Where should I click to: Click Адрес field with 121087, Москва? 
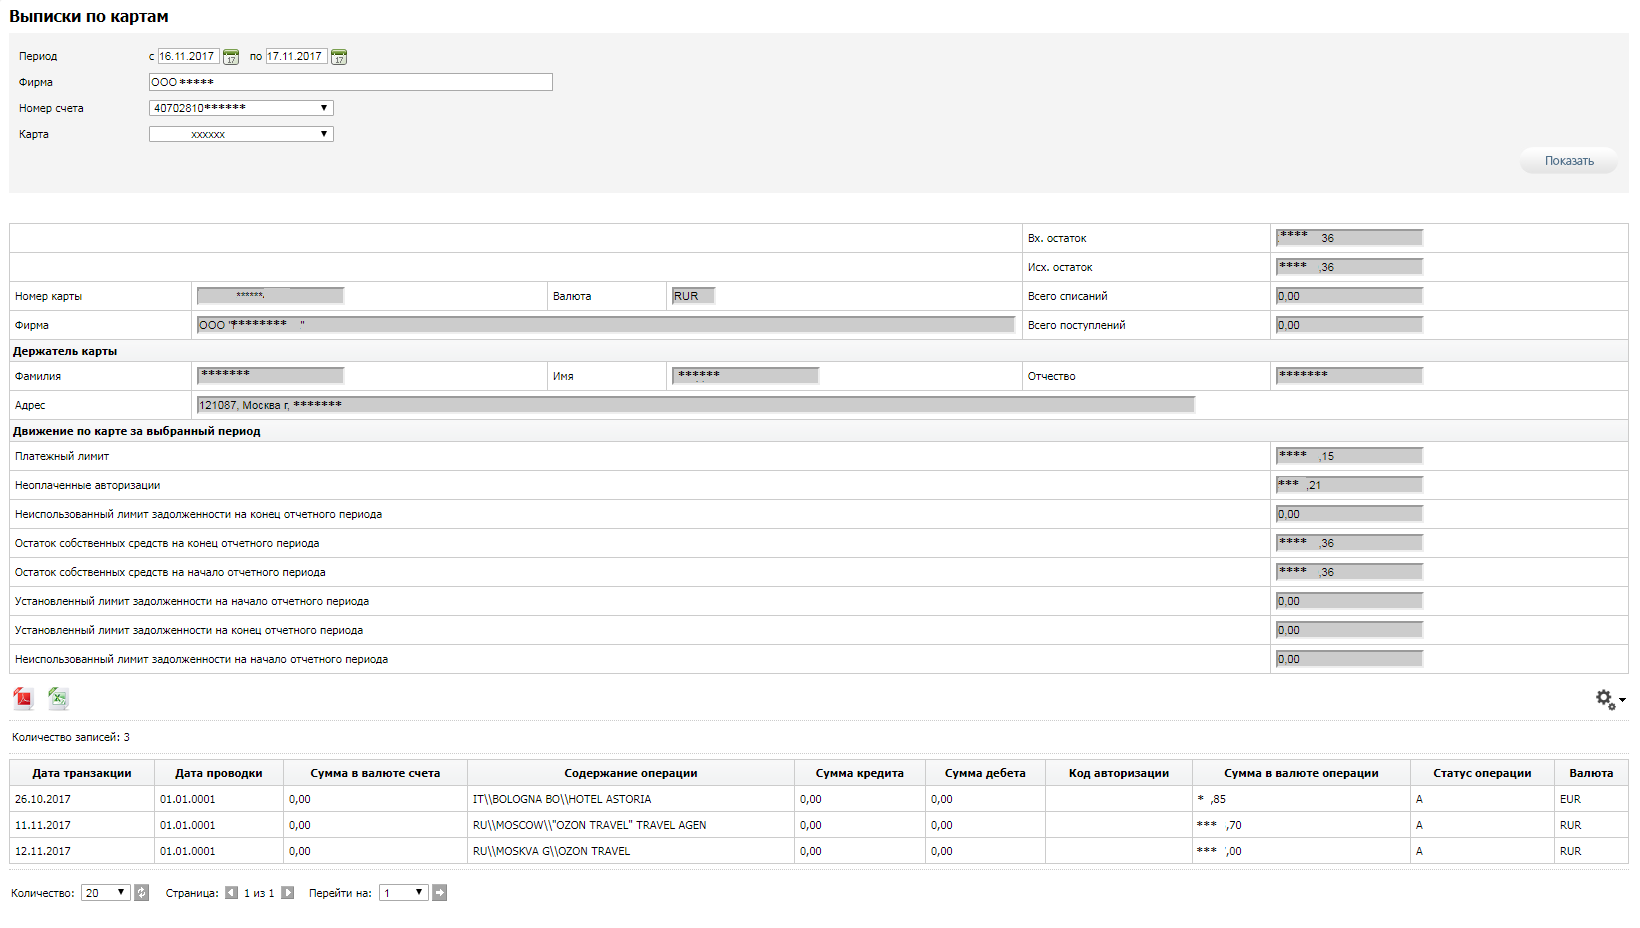[696, 405]
